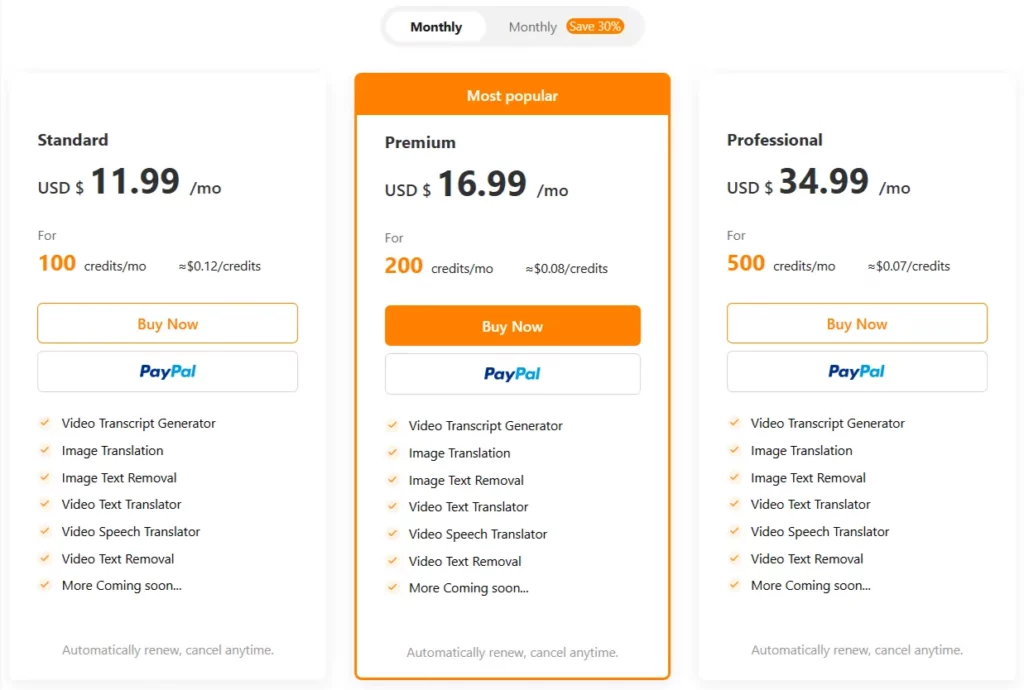Click the Save 30% badge
The height and width of the screenshot is (690, 1024).
coord(595,27)
